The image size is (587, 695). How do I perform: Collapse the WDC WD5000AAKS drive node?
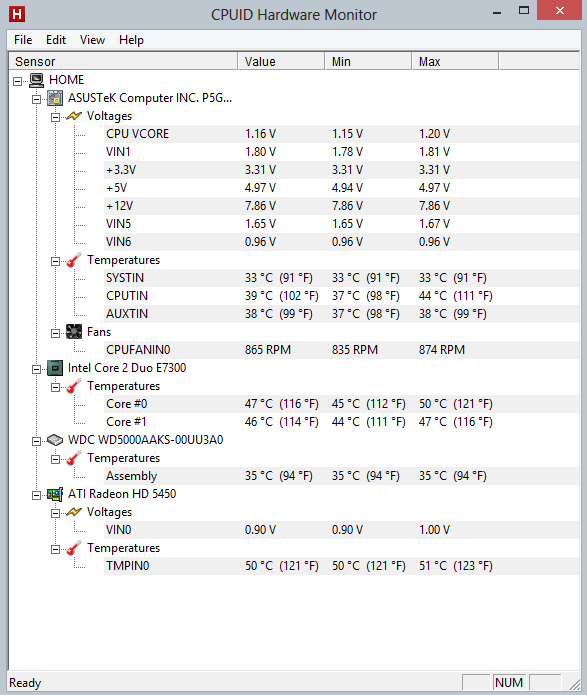36,441
